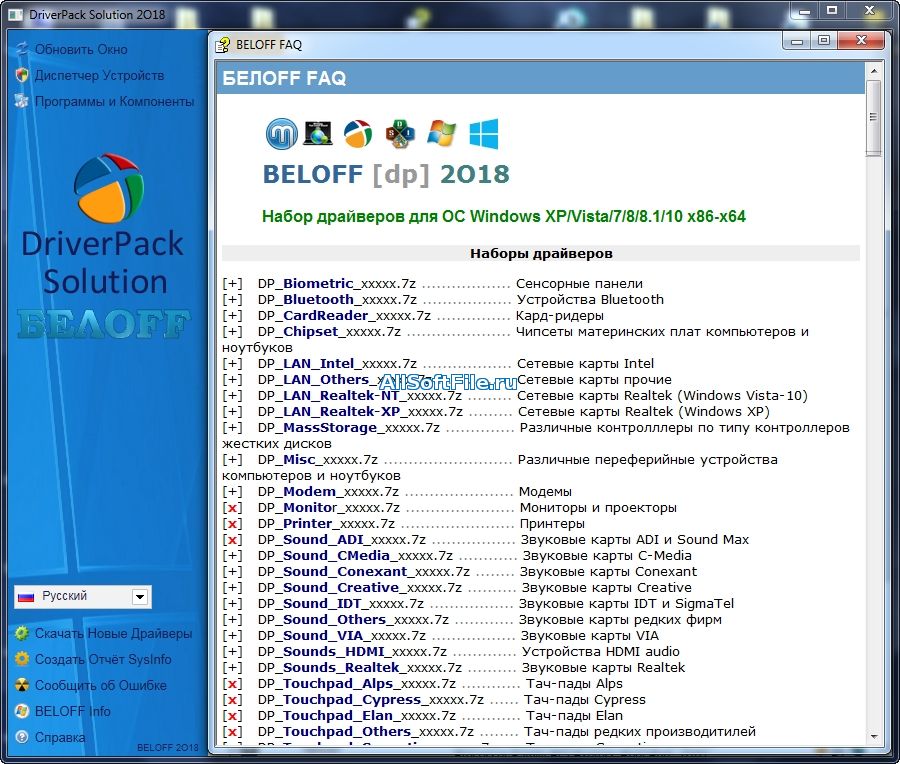Toggle [x] marker for DP_Touchpad_Others row
900x764 pixels.
(x=232, y=732)
